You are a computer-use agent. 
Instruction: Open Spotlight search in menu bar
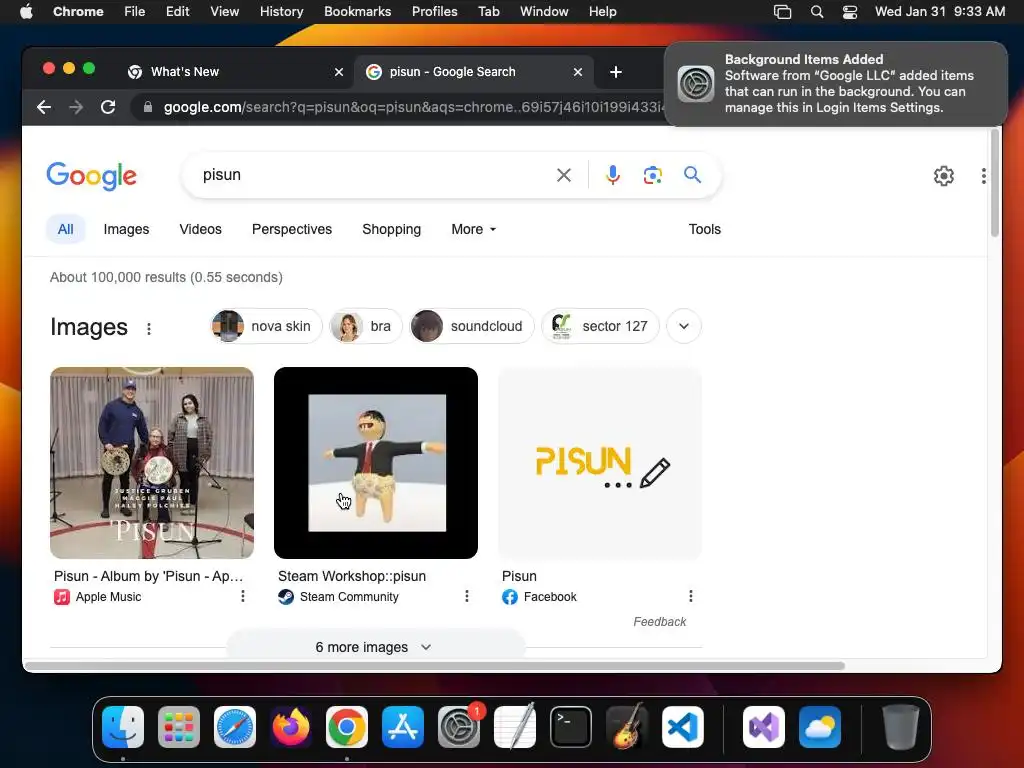(x=816, y=12)
